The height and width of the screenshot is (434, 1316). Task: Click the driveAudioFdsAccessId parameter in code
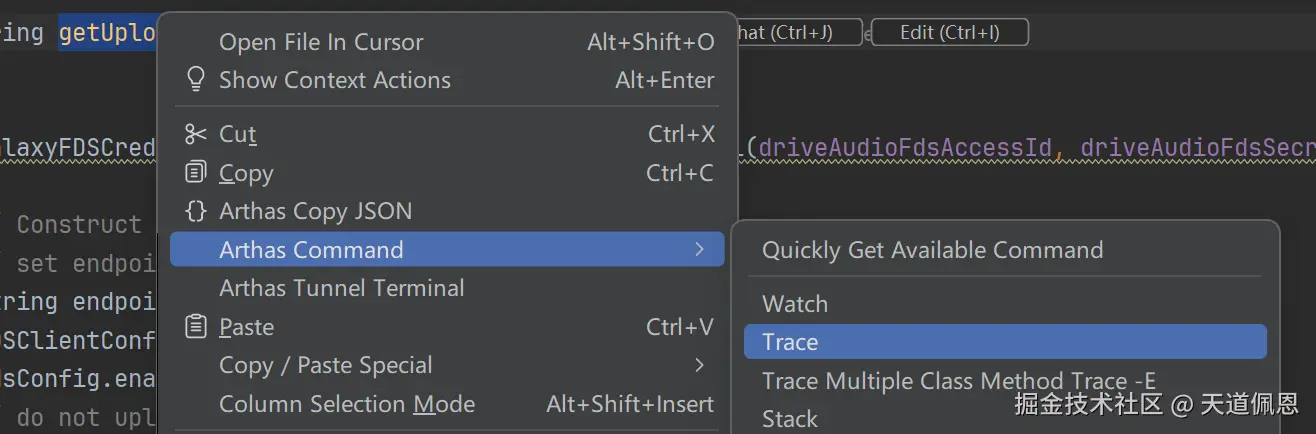(905, 148)
